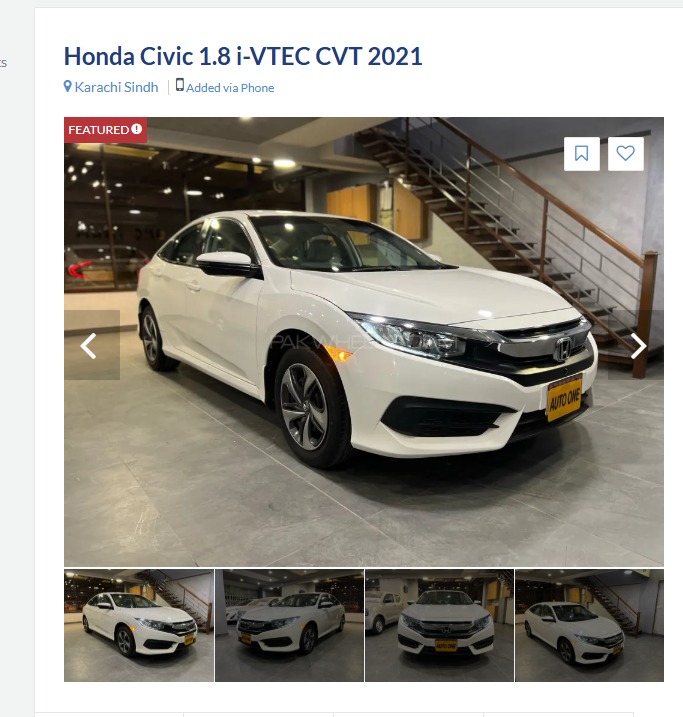683x717 pixels.
Task: Select the first thumbnail with the staircase
Action: pos(139,625)
